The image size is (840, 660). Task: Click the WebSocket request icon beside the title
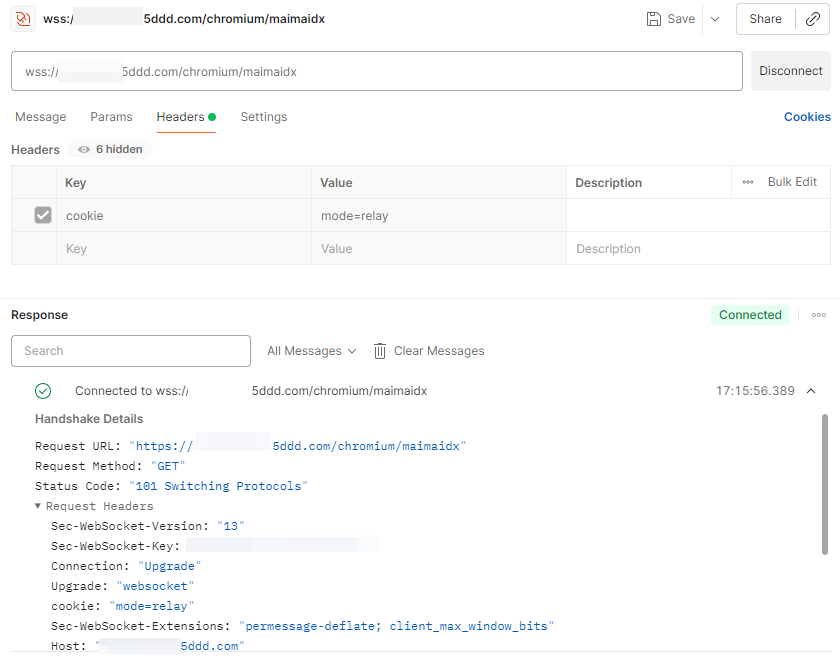(x=22, y=19)
